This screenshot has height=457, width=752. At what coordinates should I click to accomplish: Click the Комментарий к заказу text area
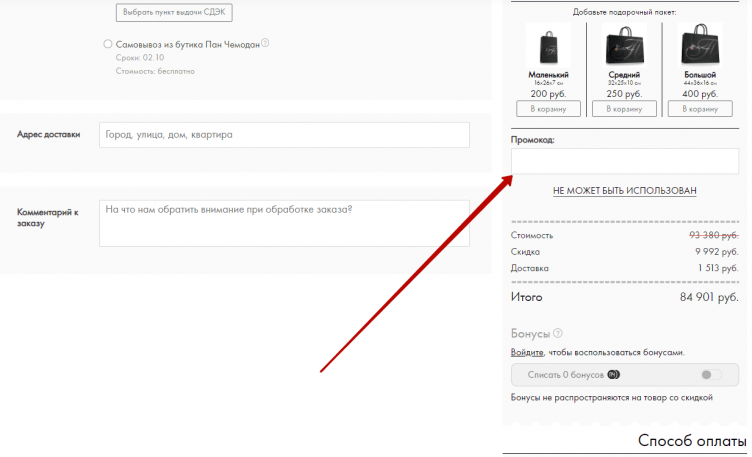coord(284,223)
